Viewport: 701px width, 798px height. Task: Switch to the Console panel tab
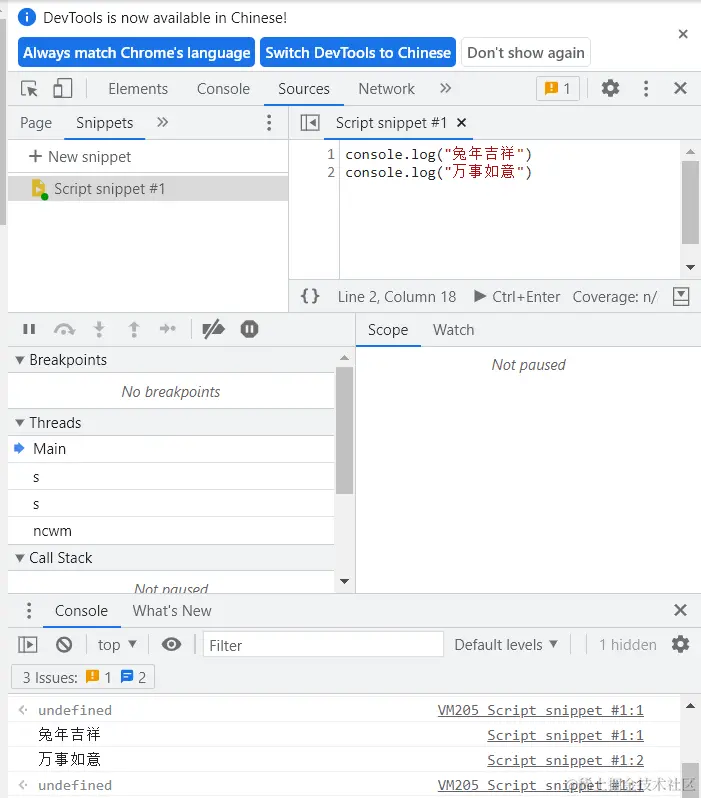pyautogui.click(x=223, y=89)
